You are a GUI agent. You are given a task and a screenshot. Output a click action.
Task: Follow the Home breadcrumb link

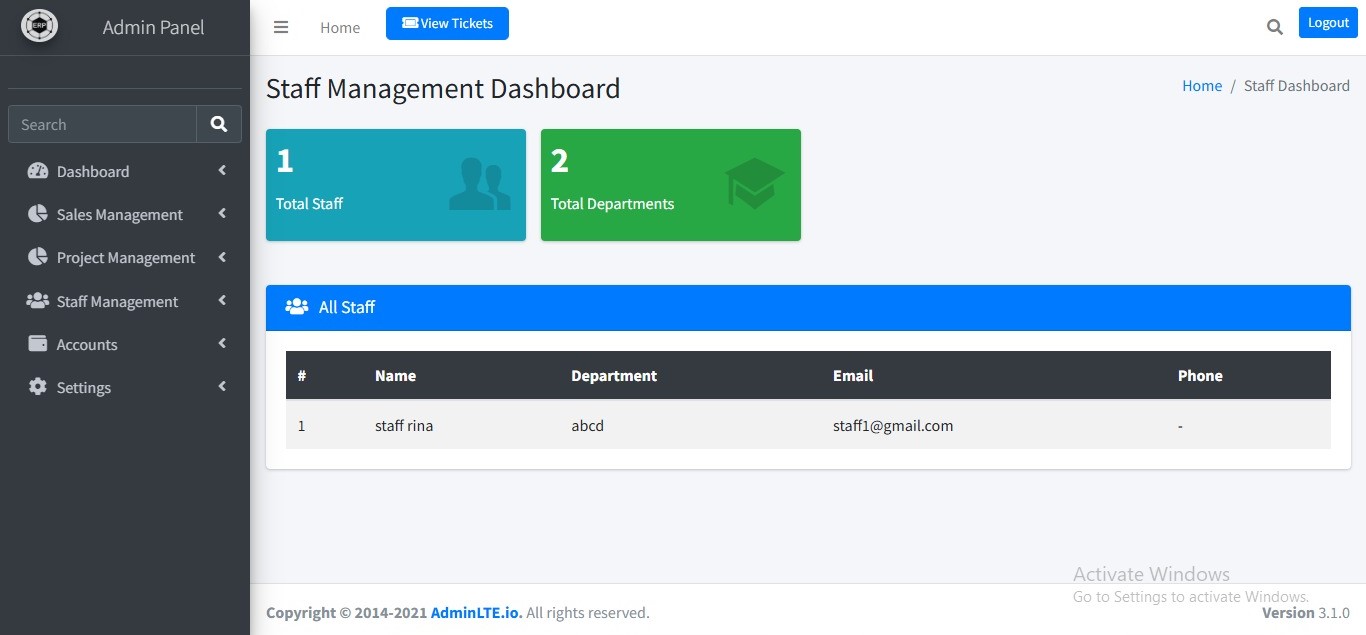click(1201, 86)
